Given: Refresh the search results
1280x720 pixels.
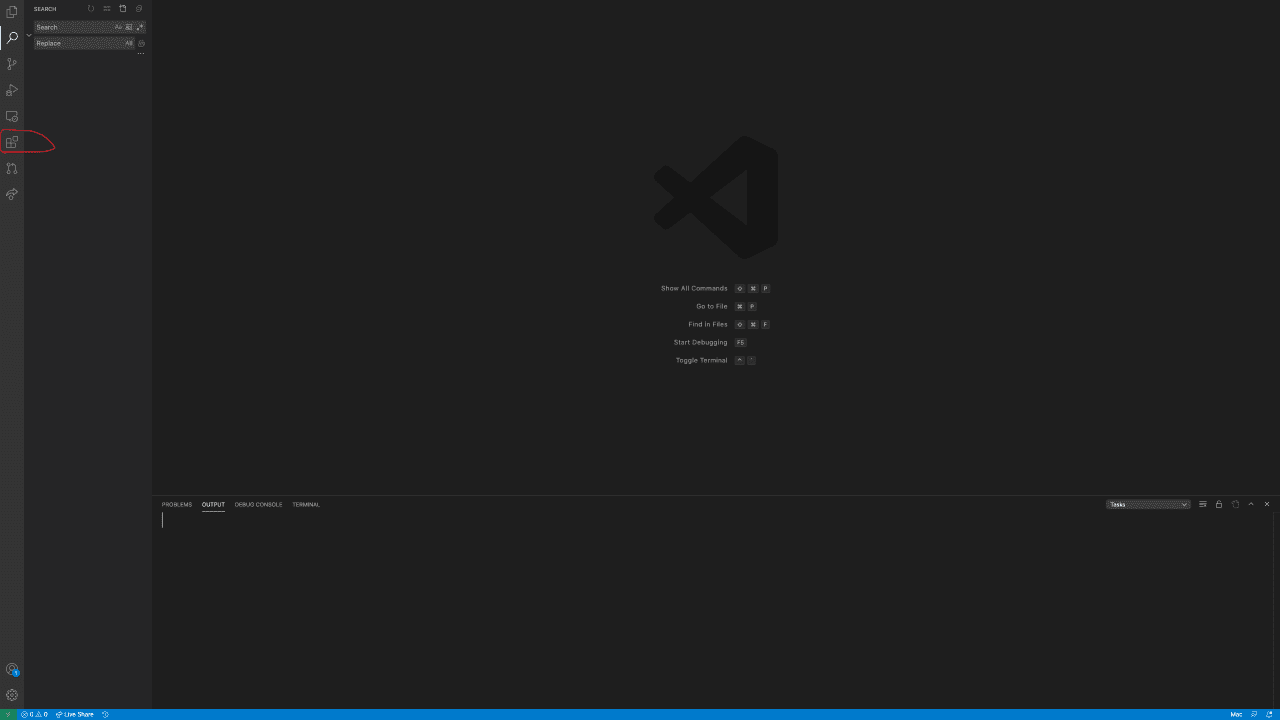Looking at the screenshot, I should pos(91,9).
